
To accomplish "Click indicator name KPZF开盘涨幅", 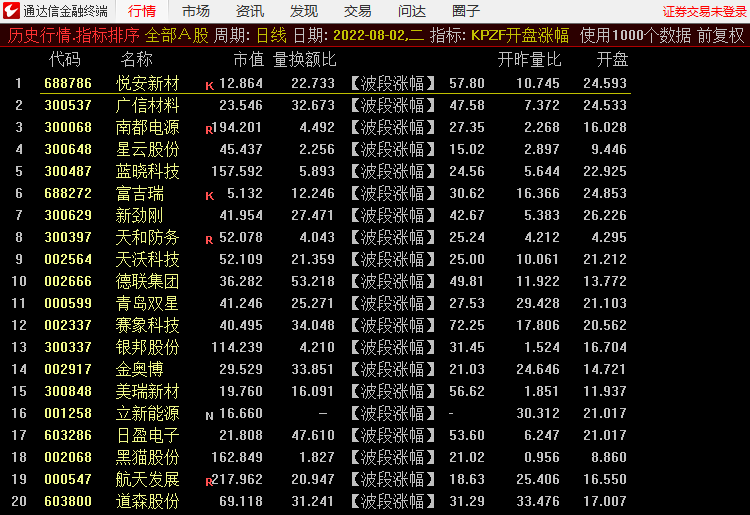I will [520, 35].
